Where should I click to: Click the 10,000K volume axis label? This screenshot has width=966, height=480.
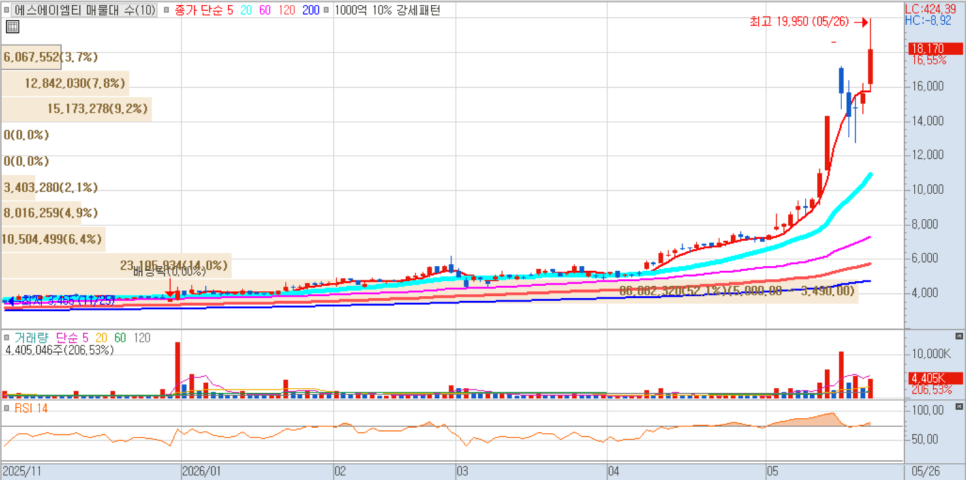(932, 354)
